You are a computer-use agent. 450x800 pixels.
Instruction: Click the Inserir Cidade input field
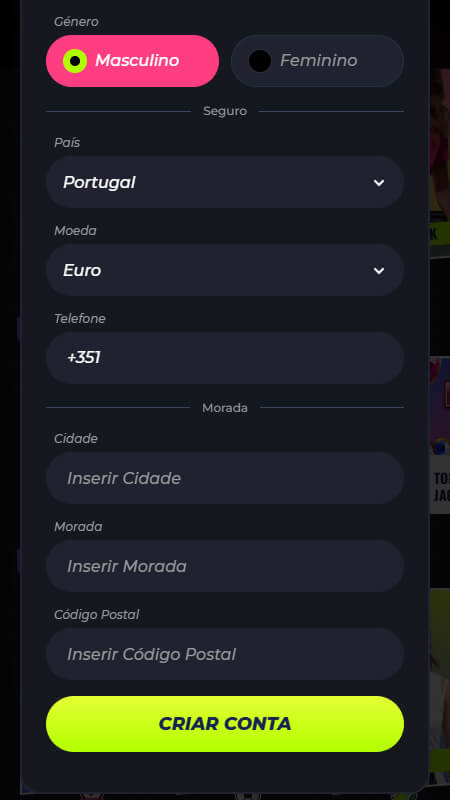tap(225, 478)
